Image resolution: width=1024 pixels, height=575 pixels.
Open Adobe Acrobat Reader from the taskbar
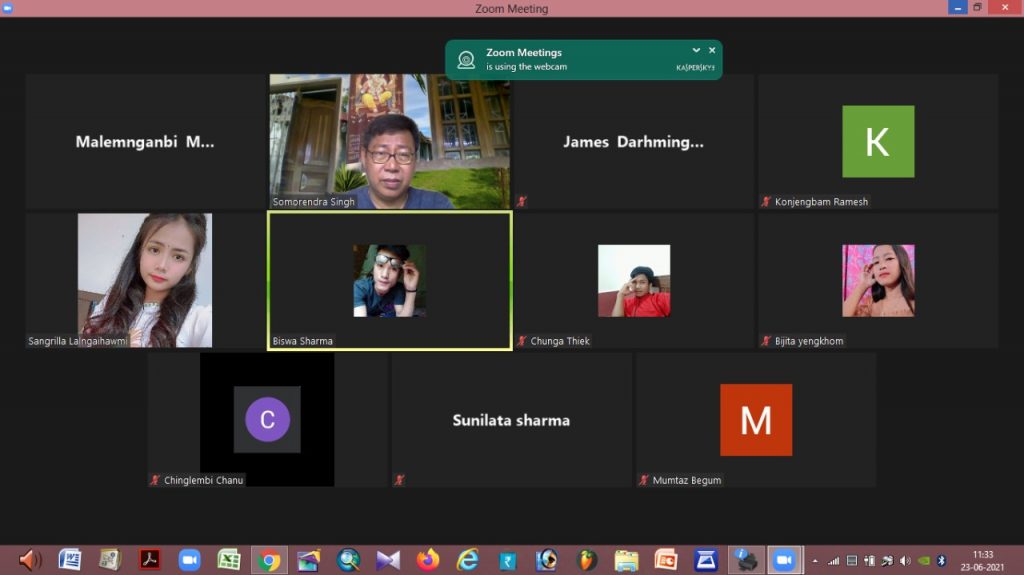[150, 560]
